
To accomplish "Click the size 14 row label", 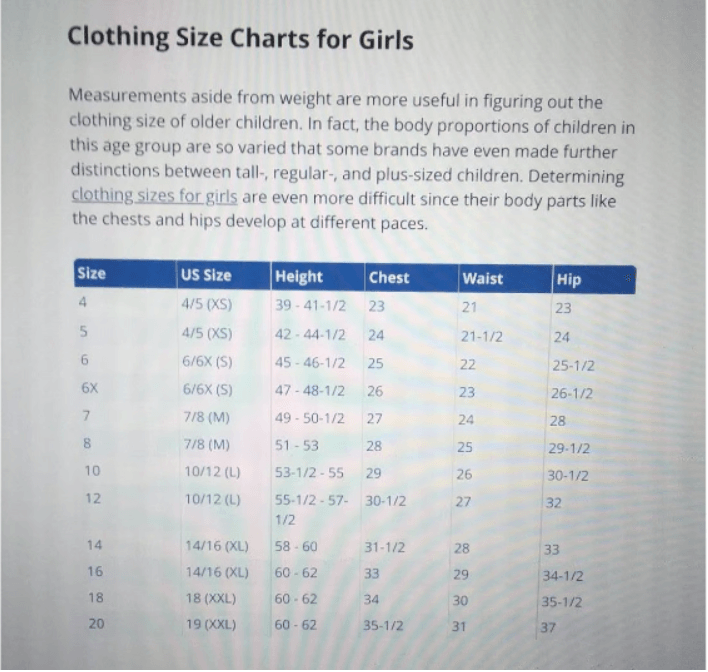I will click(95, 546).
